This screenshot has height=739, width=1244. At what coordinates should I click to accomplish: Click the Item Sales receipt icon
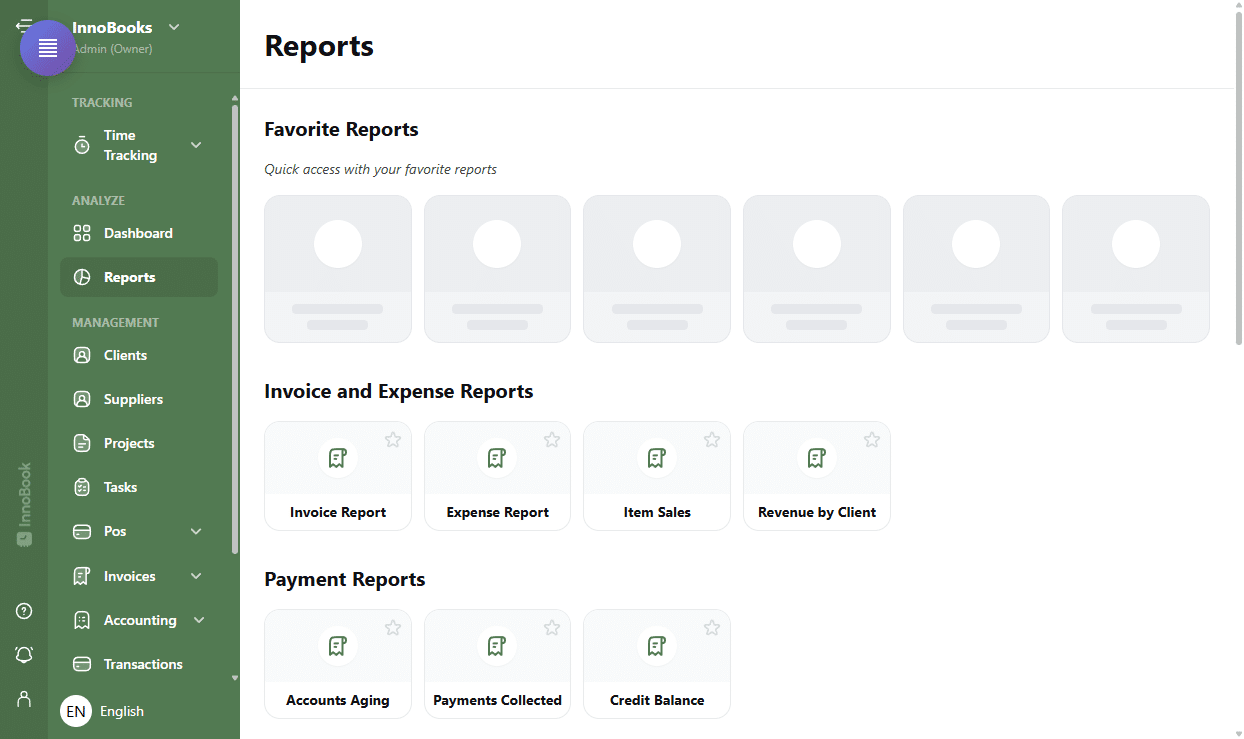point(657,458)
